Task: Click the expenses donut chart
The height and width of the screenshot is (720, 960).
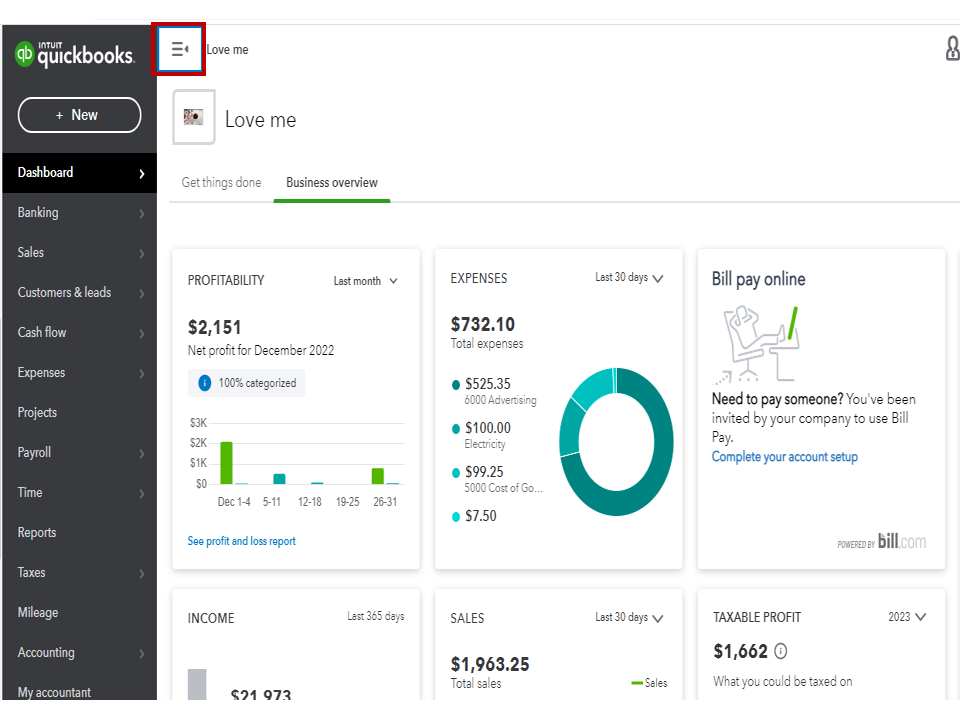Action: click(x=616, y=442)
